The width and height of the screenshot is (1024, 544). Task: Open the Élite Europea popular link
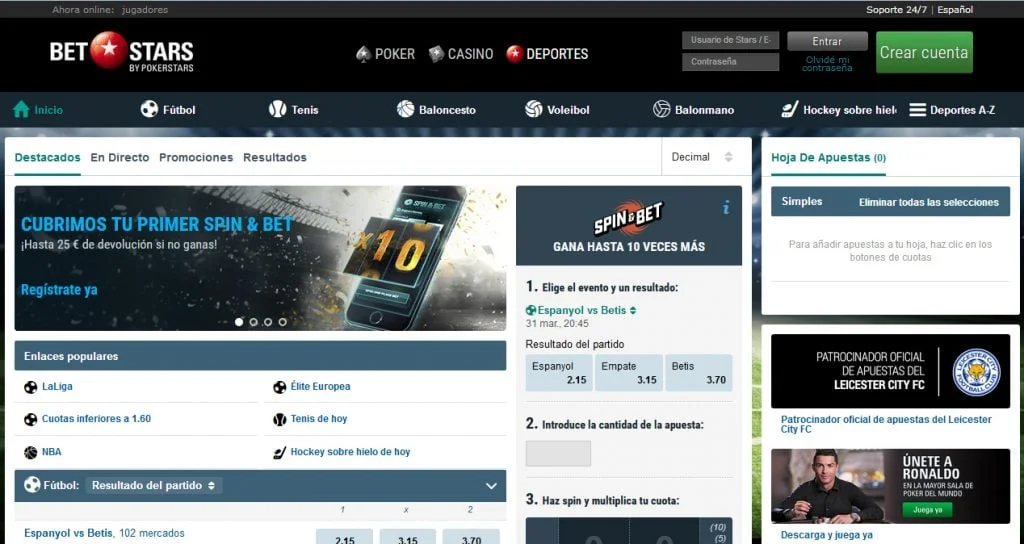[320, 387]
